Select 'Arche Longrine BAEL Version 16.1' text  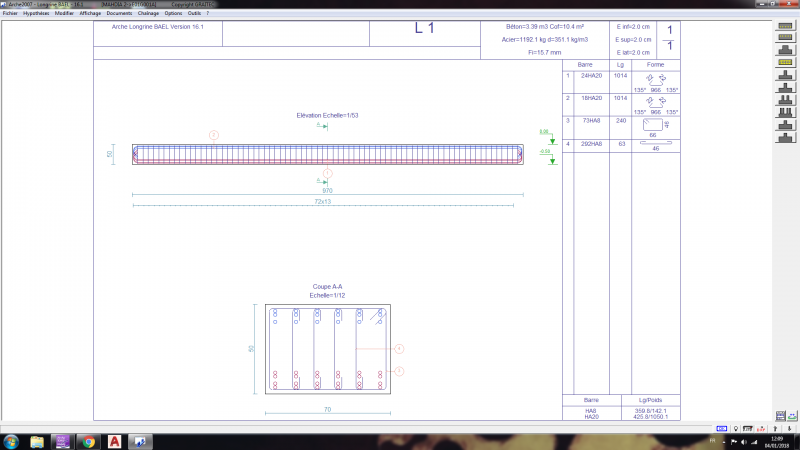coord(158,27)
